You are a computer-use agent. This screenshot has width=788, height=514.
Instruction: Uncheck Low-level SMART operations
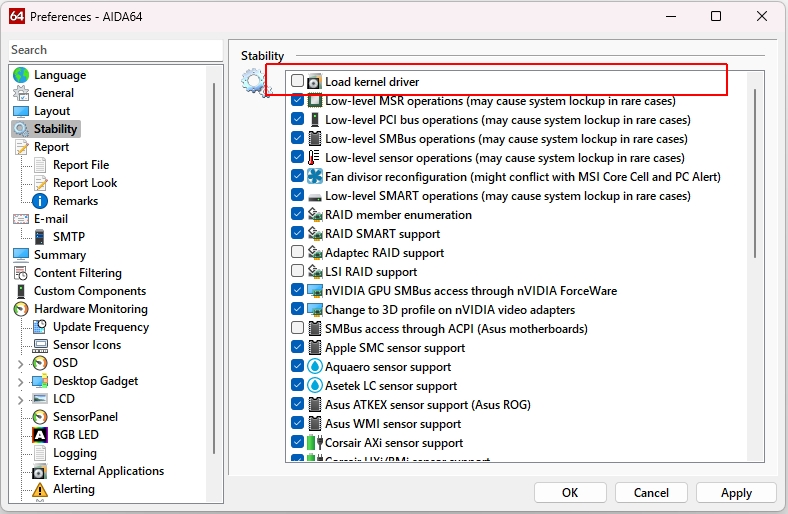click(298, 195)
